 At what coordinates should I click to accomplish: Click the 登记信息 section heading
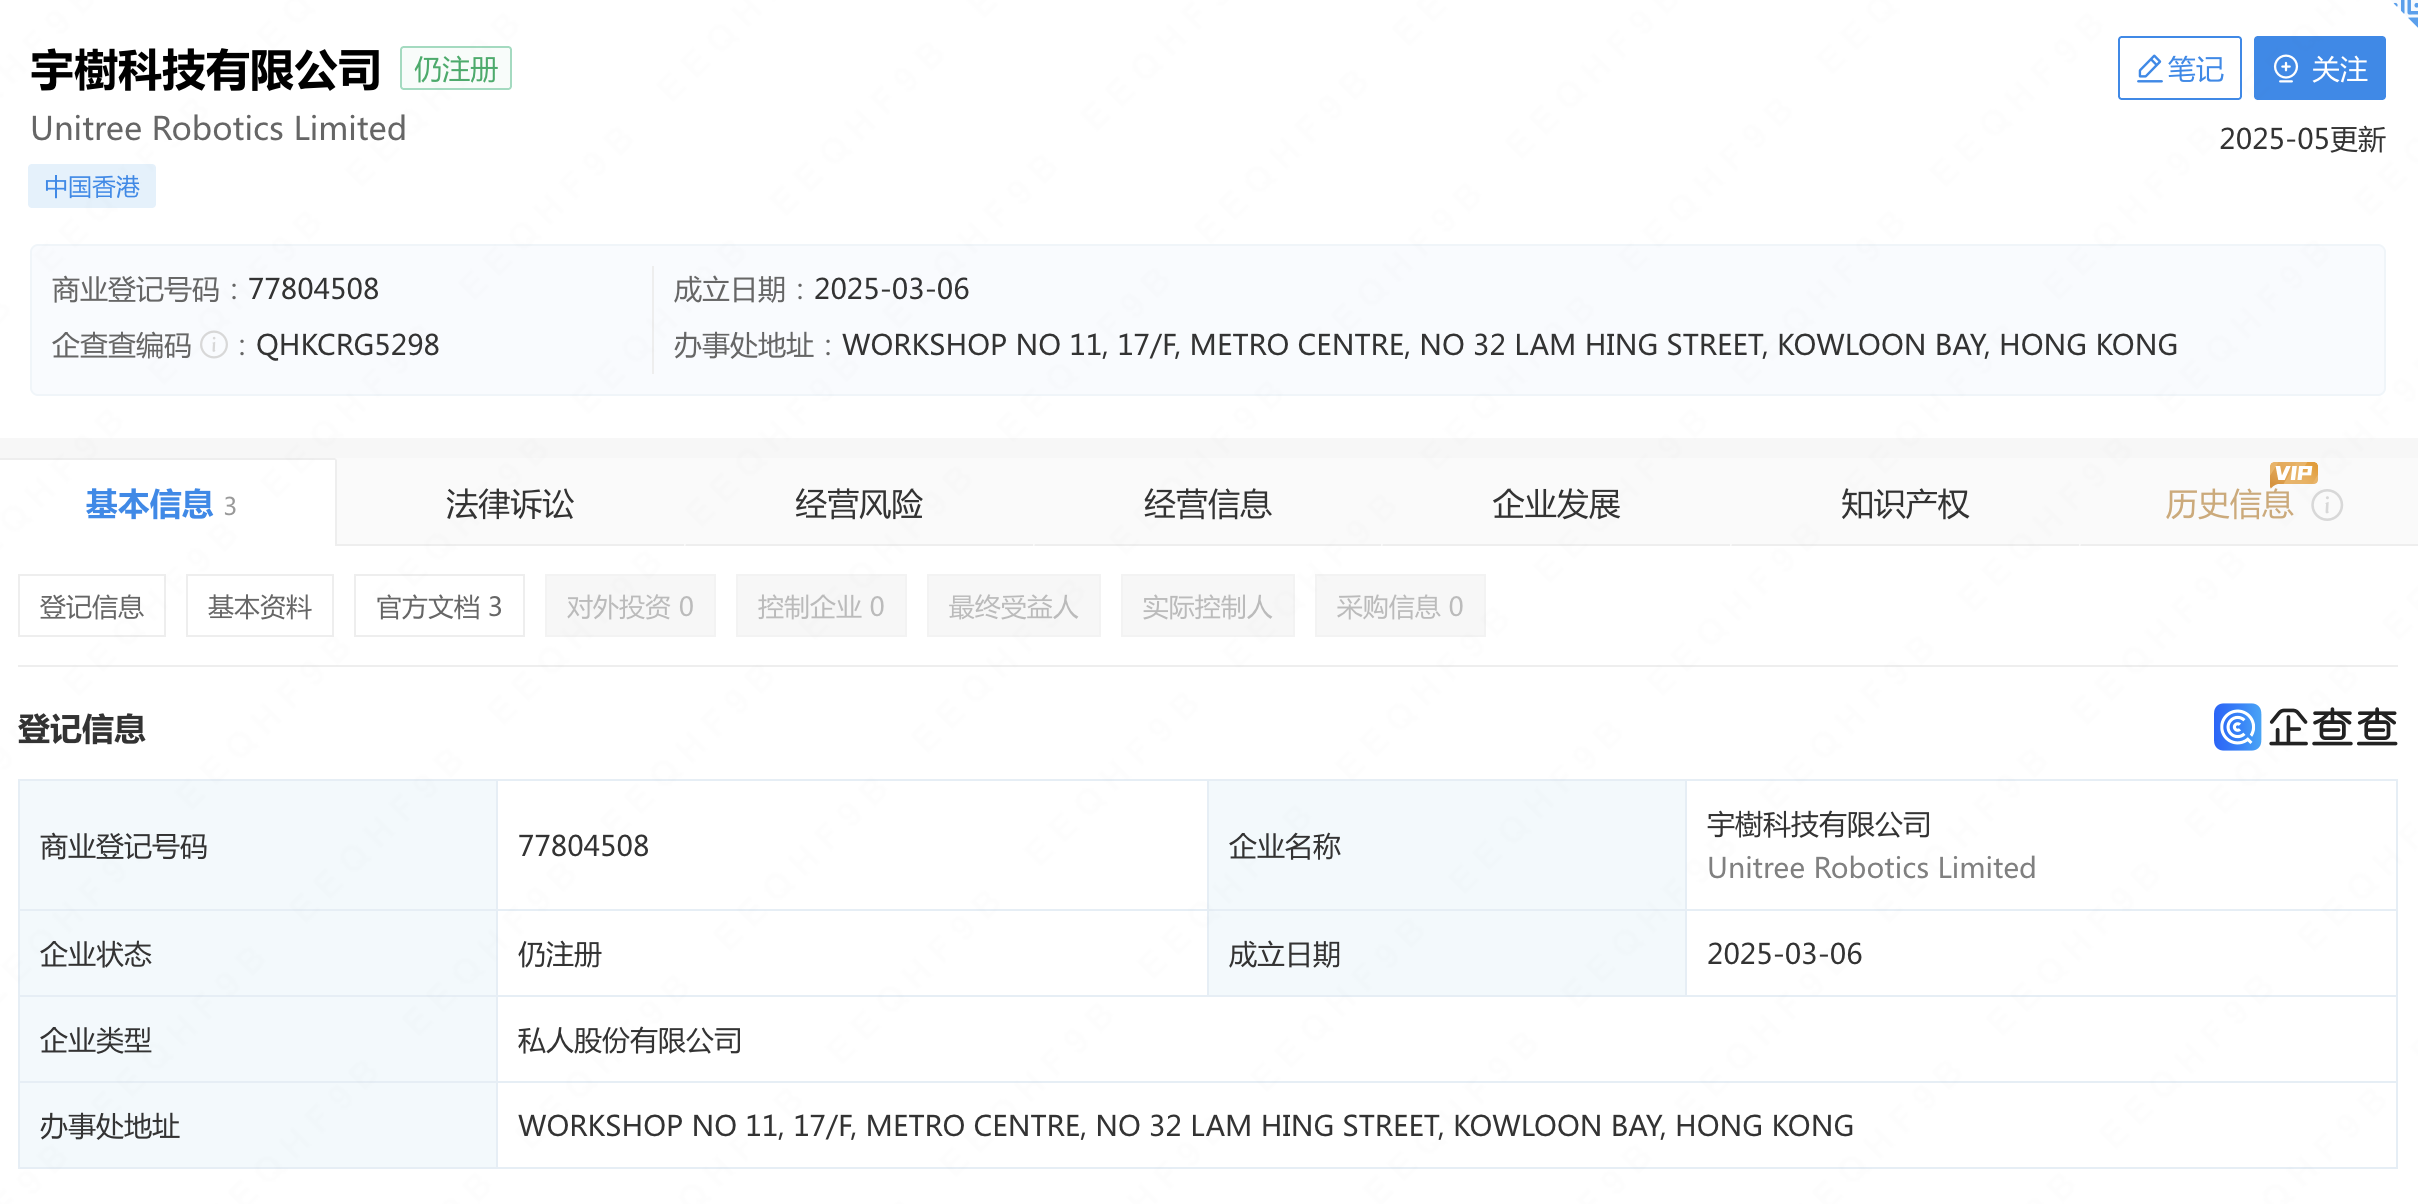point(82,729)
